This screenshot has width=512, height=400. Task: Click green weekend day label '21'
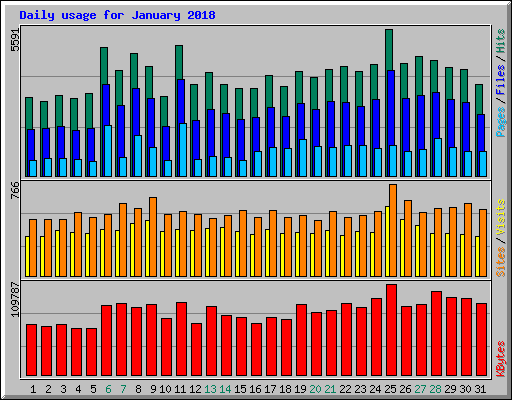[330, 389]
